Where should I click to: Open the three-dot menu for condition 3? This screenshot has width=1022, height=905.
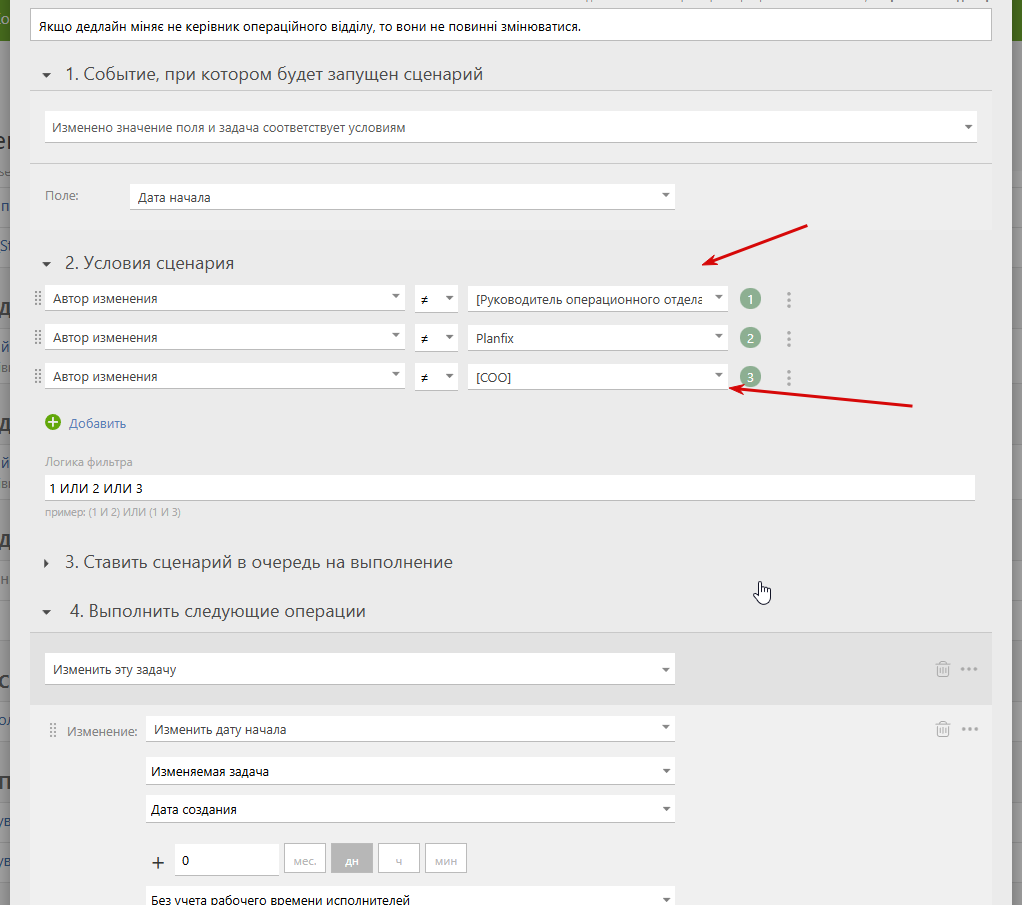(x=789, y=378)
